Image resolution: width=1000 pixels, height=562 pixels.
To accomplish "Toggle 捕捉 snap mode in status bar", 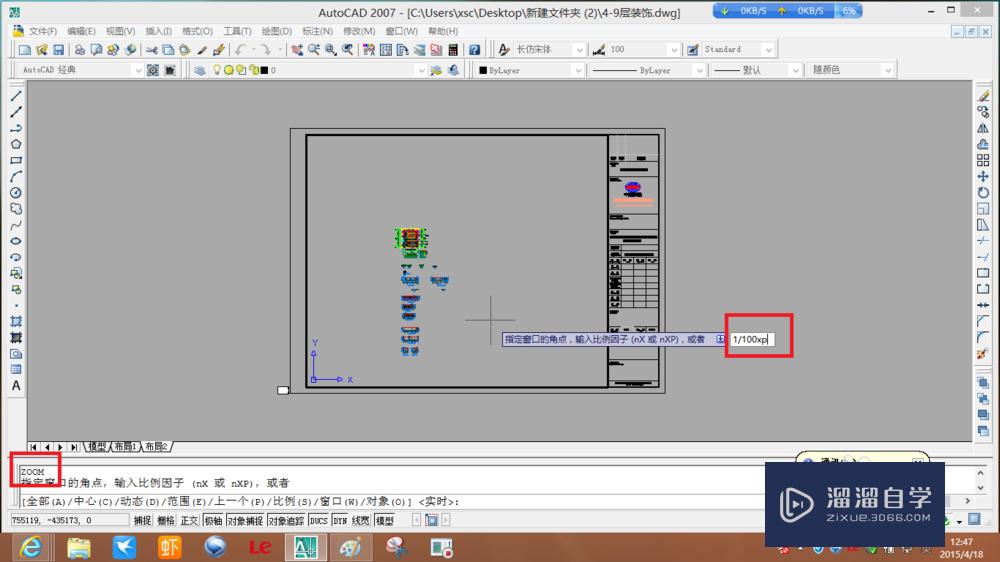I will click(x=142, y=521).
